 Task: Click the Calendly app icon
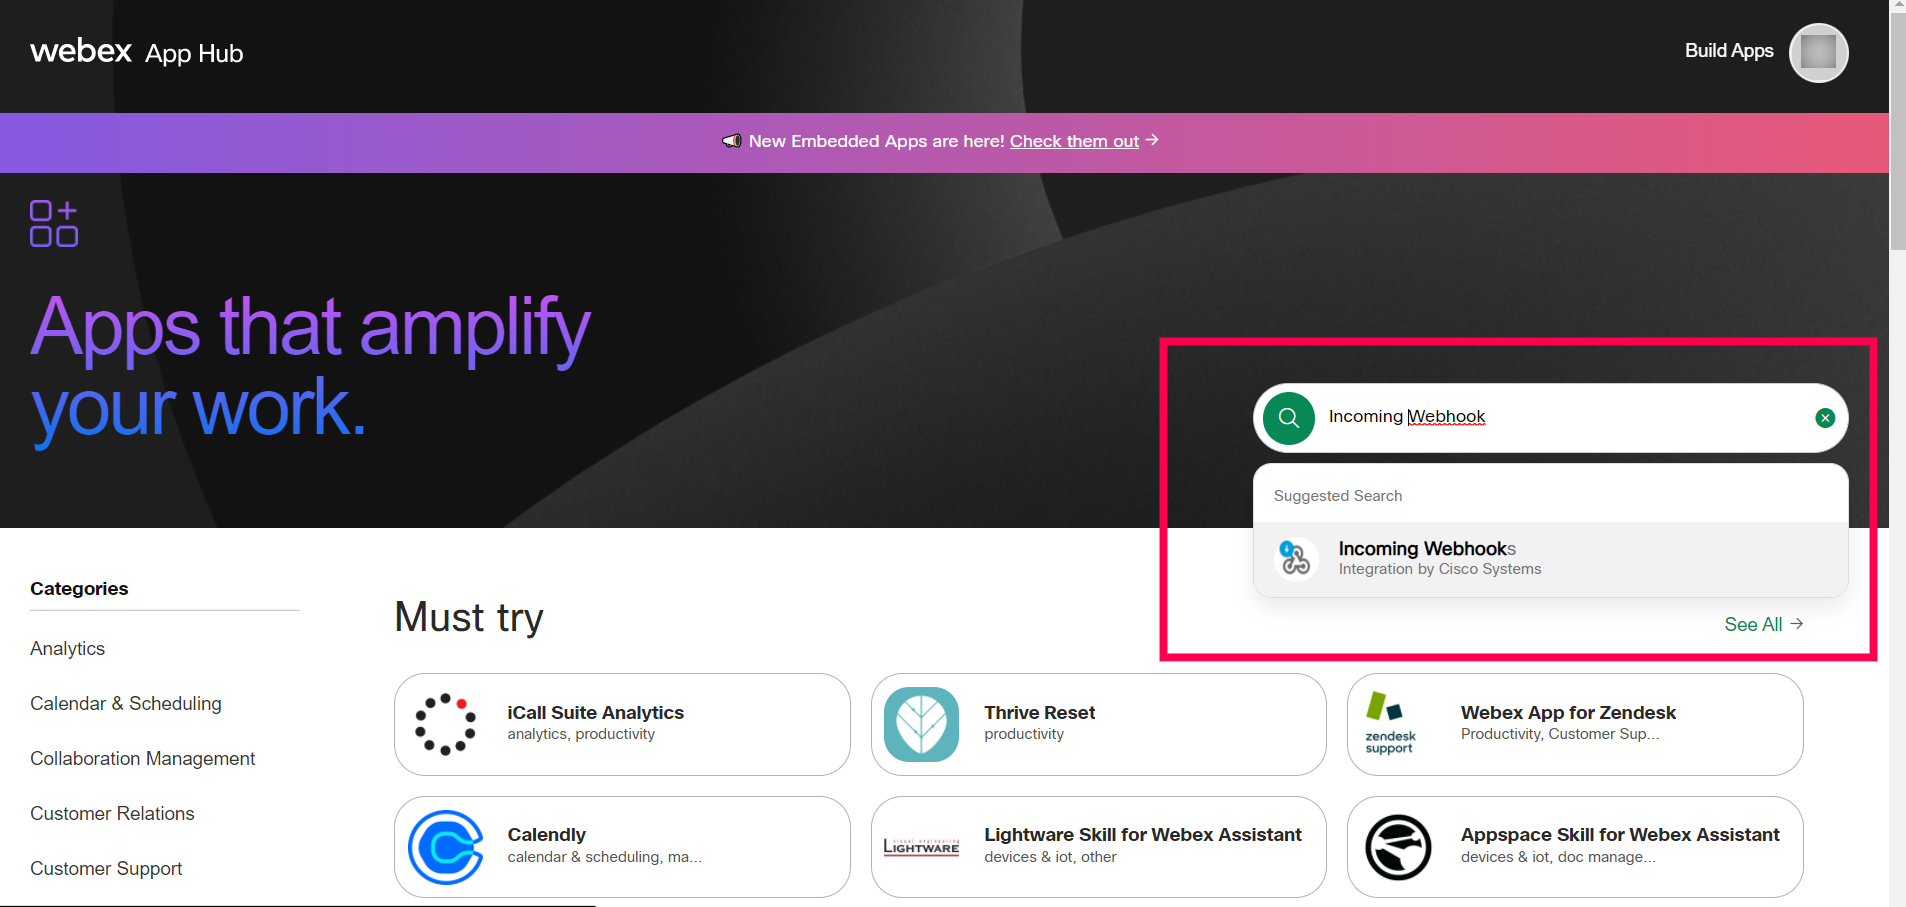446,846
